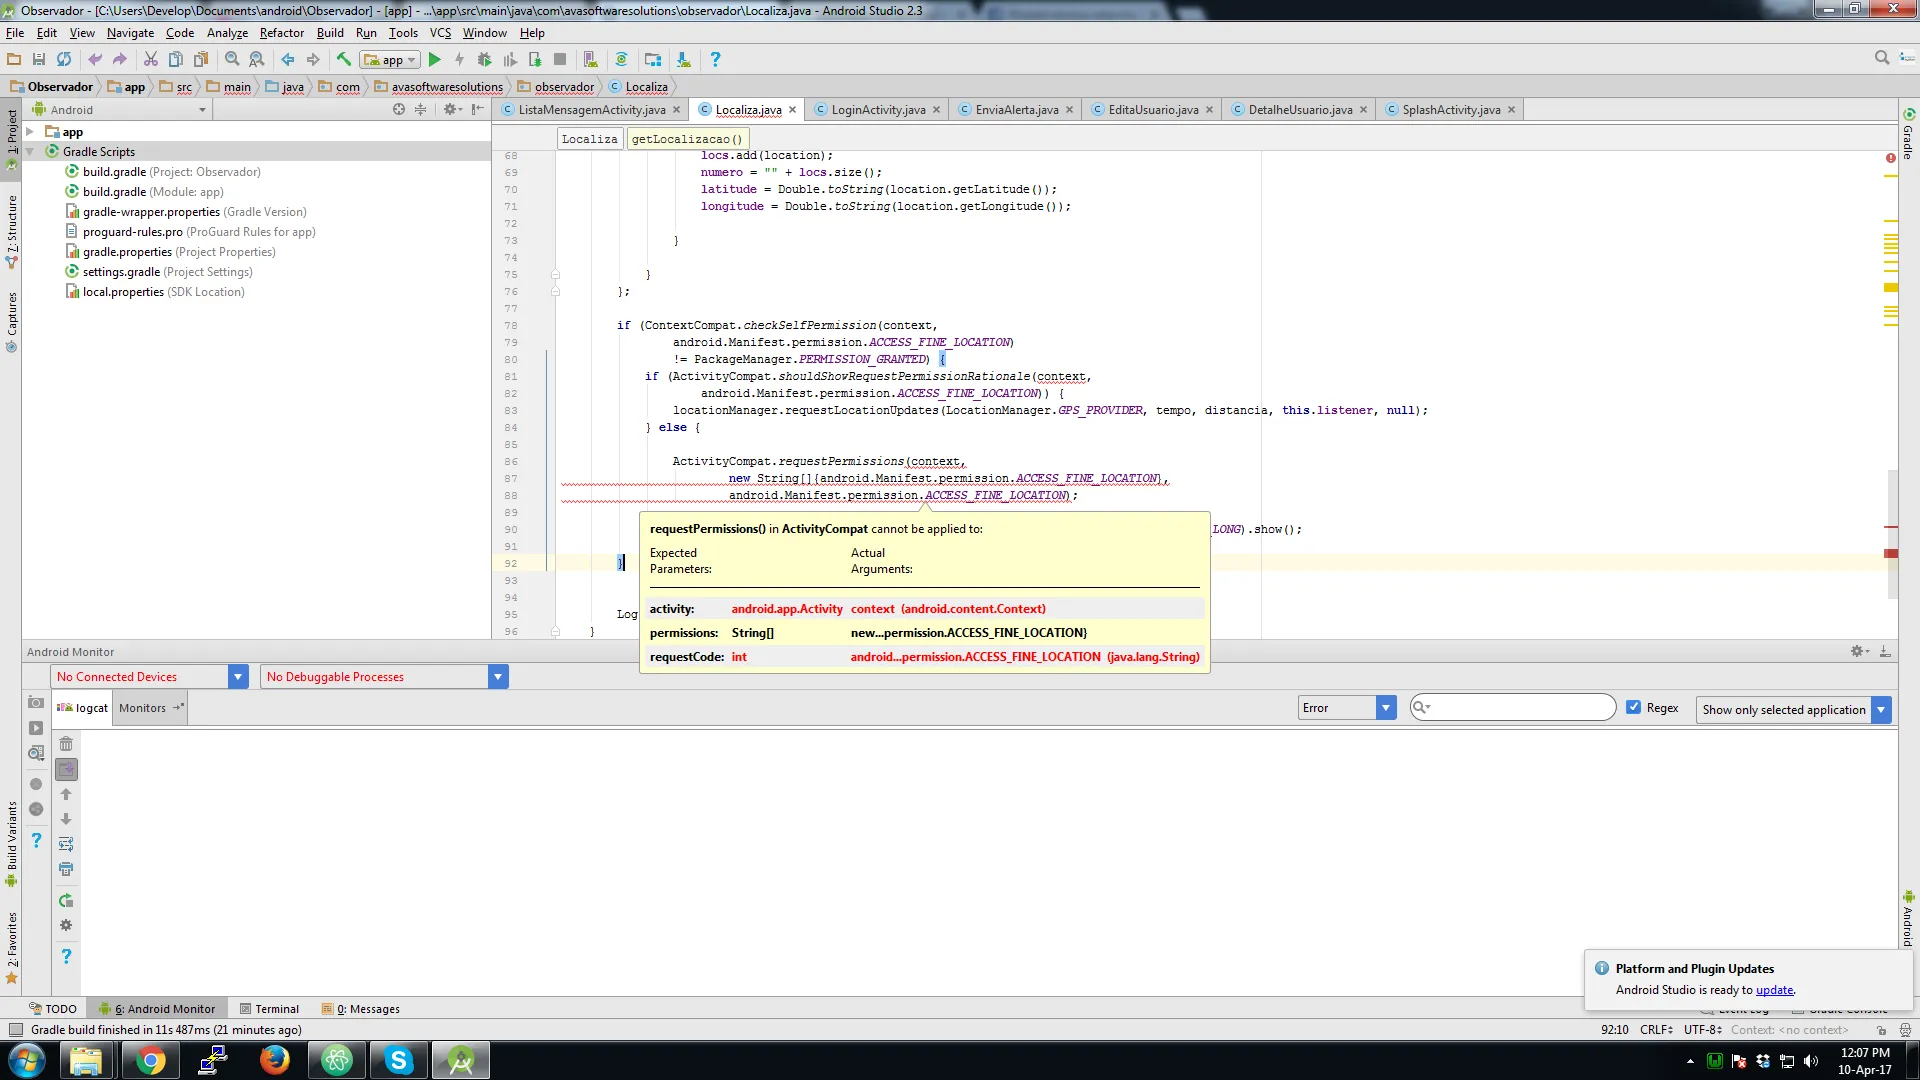
Task: Switch to the LoginActivity.java tab
Action: (x=878, y=110)
